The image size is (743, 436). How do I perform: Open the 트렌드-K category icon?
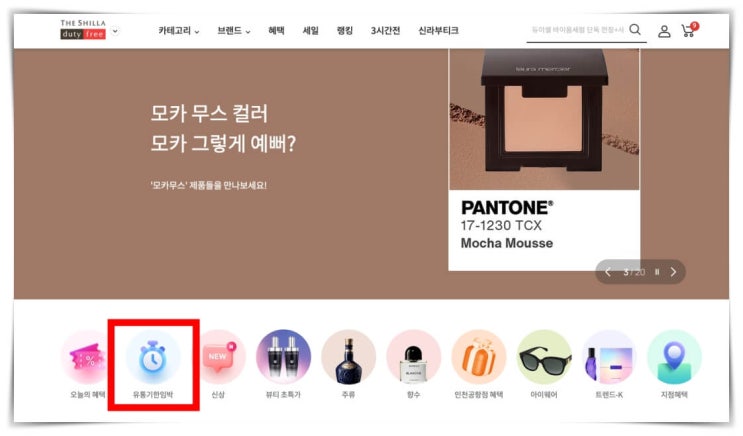click(x=609, y=357)
